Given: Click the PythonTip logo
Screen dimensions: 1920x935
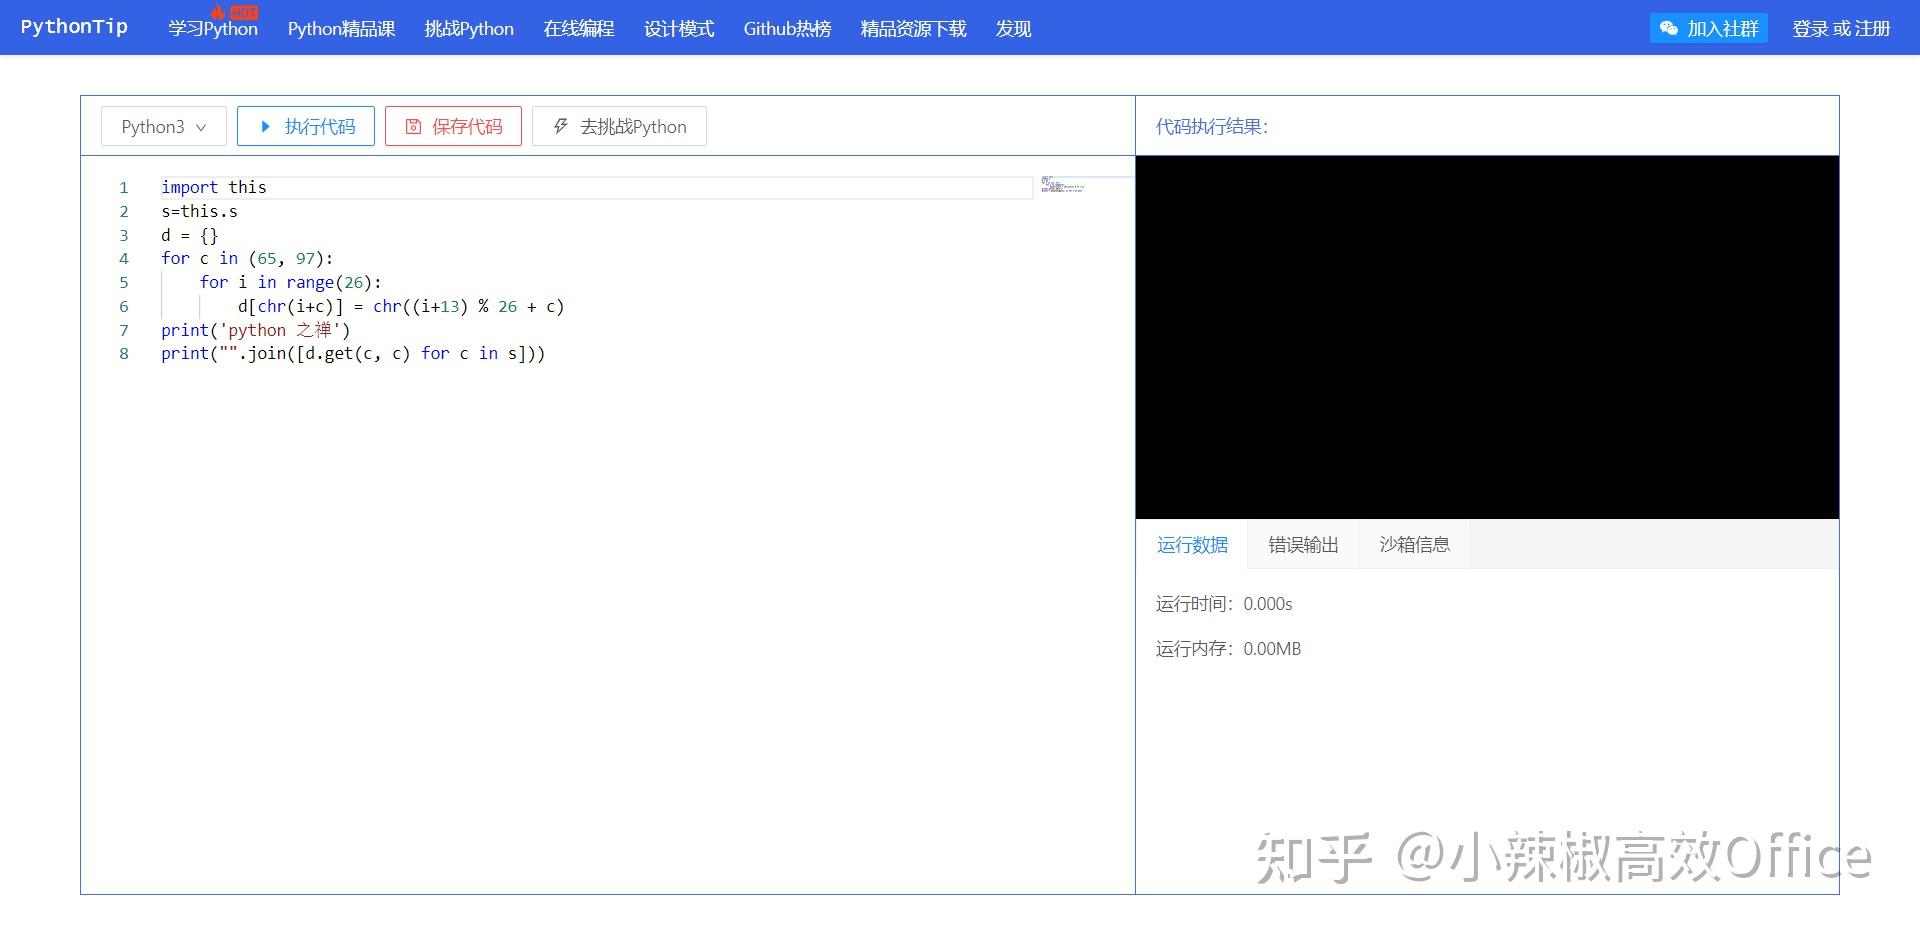Looking at the screenshot, I should [74, 26].
